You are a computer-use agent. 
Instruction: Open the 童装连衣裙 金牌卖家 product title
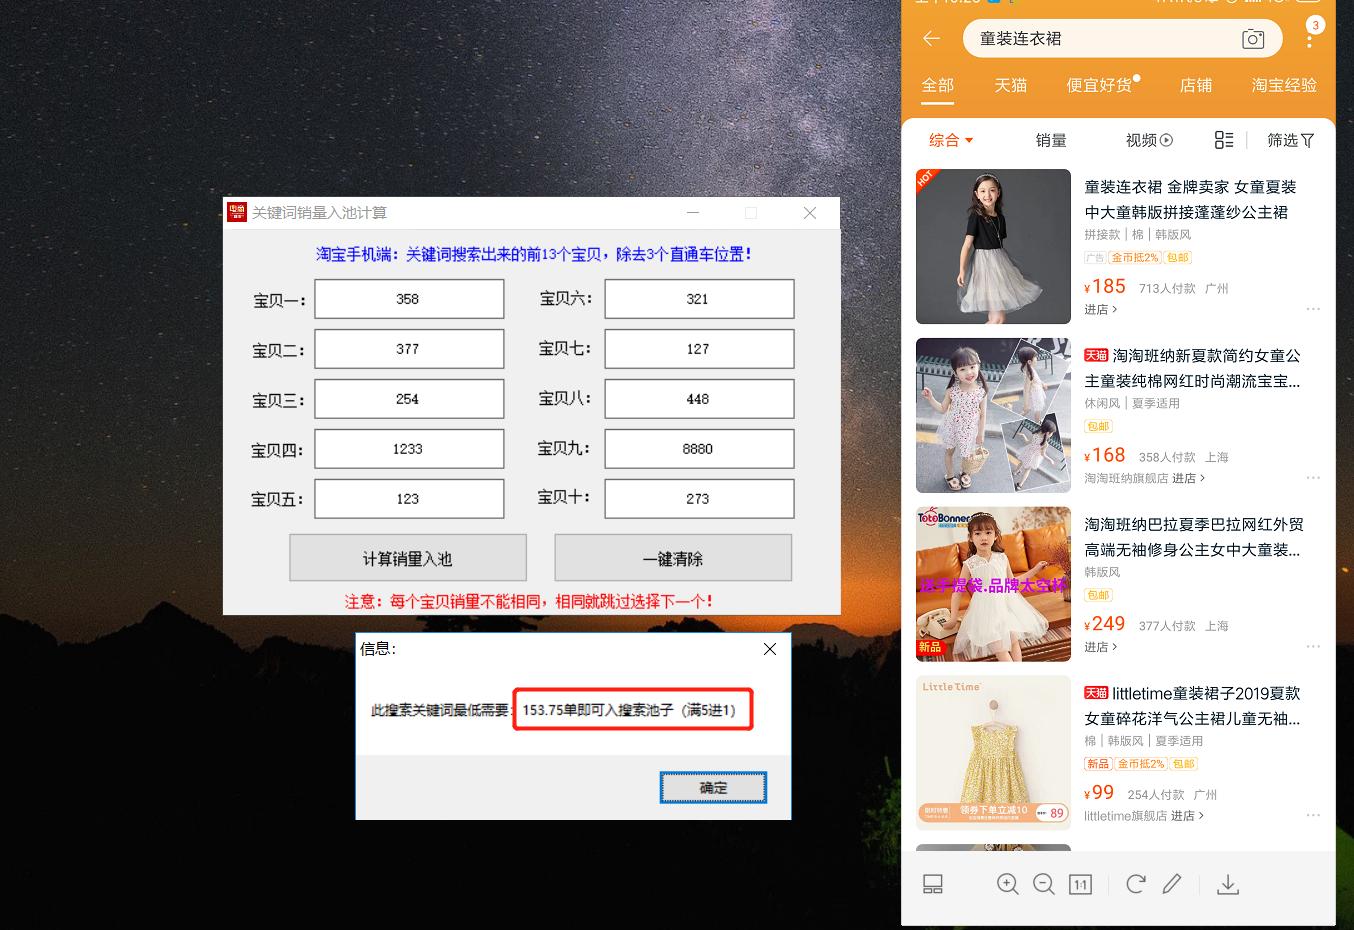coord(1190,199)
